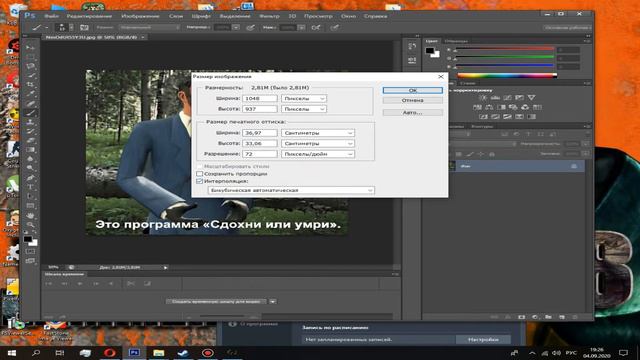Add a Brightness/Contrast adjustment
The width and height of the screenshot is (640, 360).
(483, 98)
